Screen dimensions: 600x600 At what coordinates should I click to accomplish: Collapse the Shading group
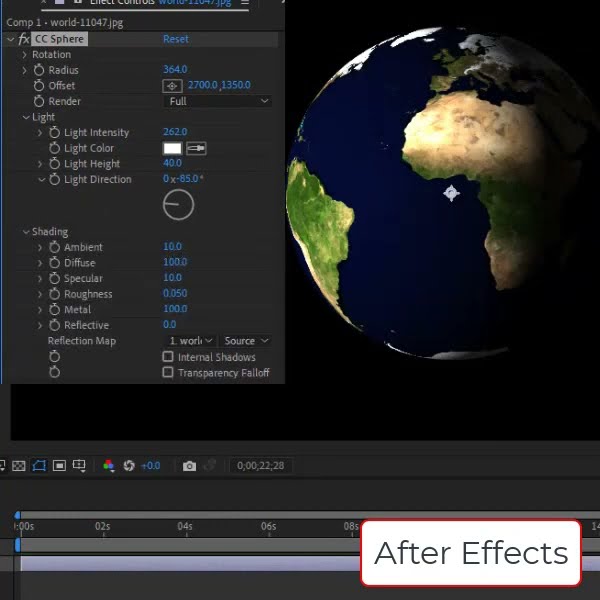[26, 232]
